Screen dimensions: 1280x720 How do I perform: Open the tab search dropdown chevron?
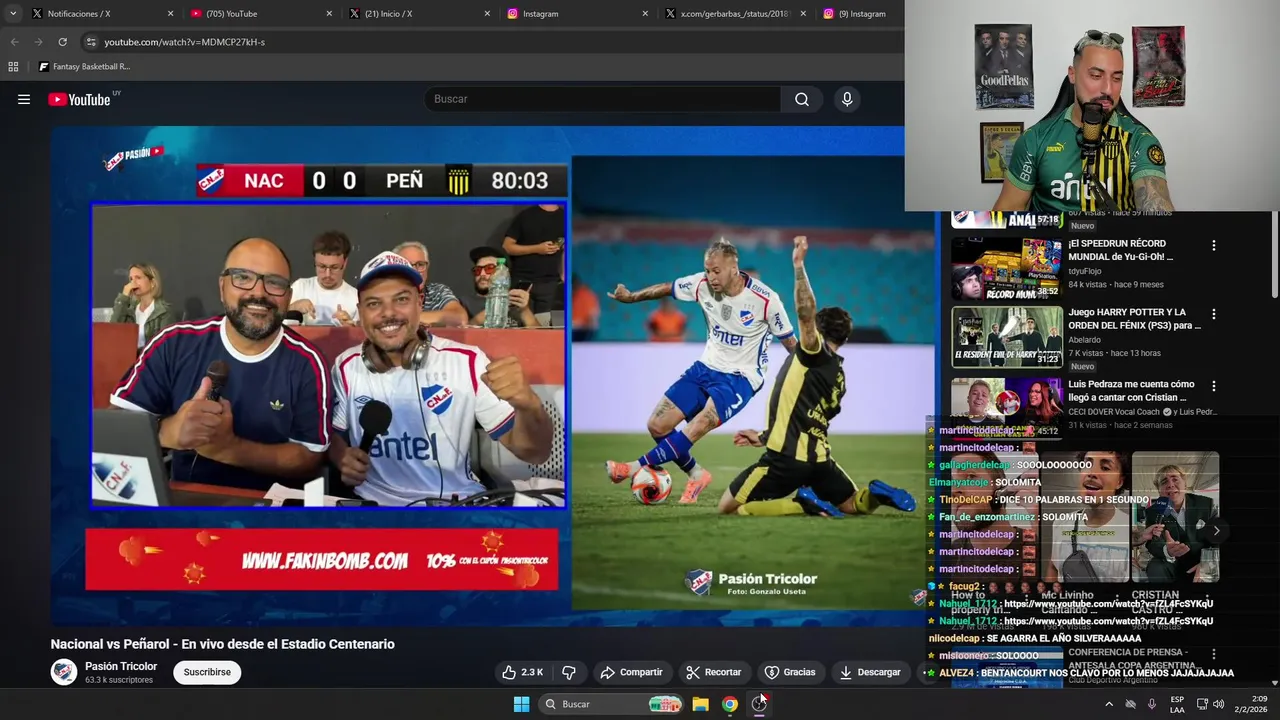13,14
